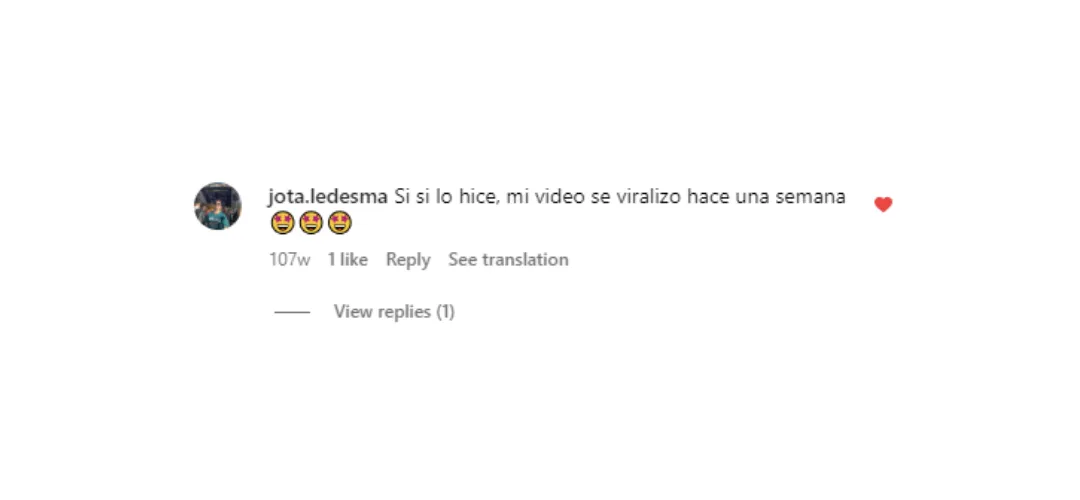This screenshot has width=1080, height=500.
Task: Click the middle star-eyes emoji
Action: (x=311, y=222)
